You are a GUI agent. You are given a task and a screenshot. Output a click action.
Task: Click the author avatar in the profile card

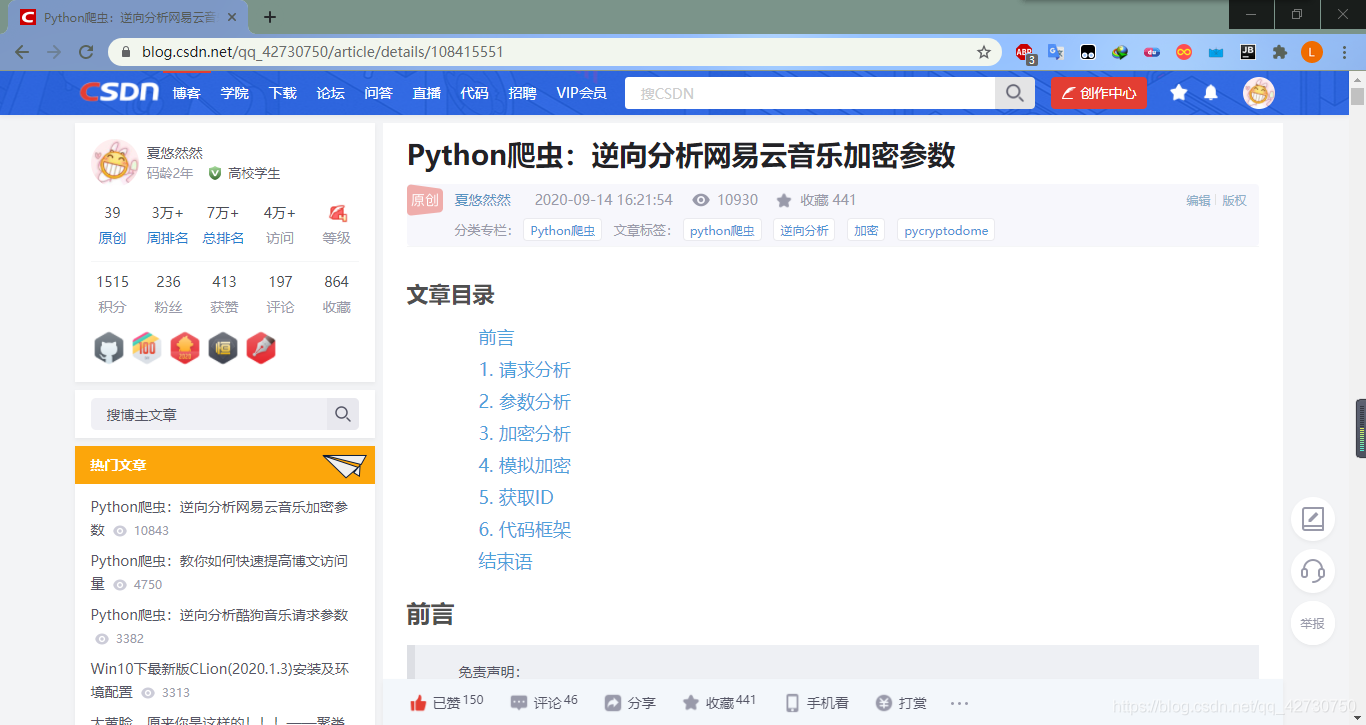tap(115, 162)
